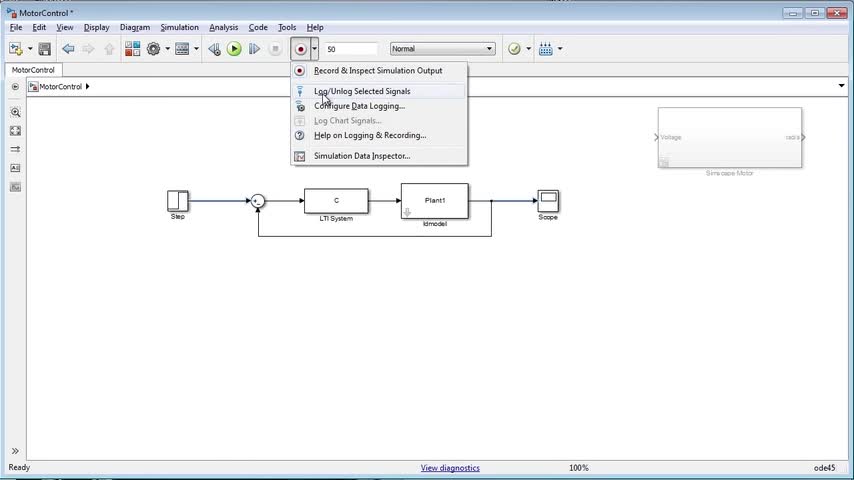Select the faded Simscape Motor block

click(x=729, y=137)
